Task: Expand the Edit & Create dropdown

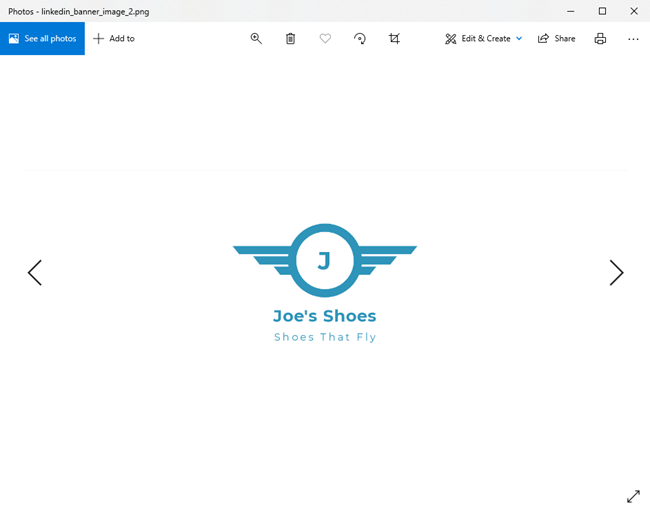Action: coord(484,39)
